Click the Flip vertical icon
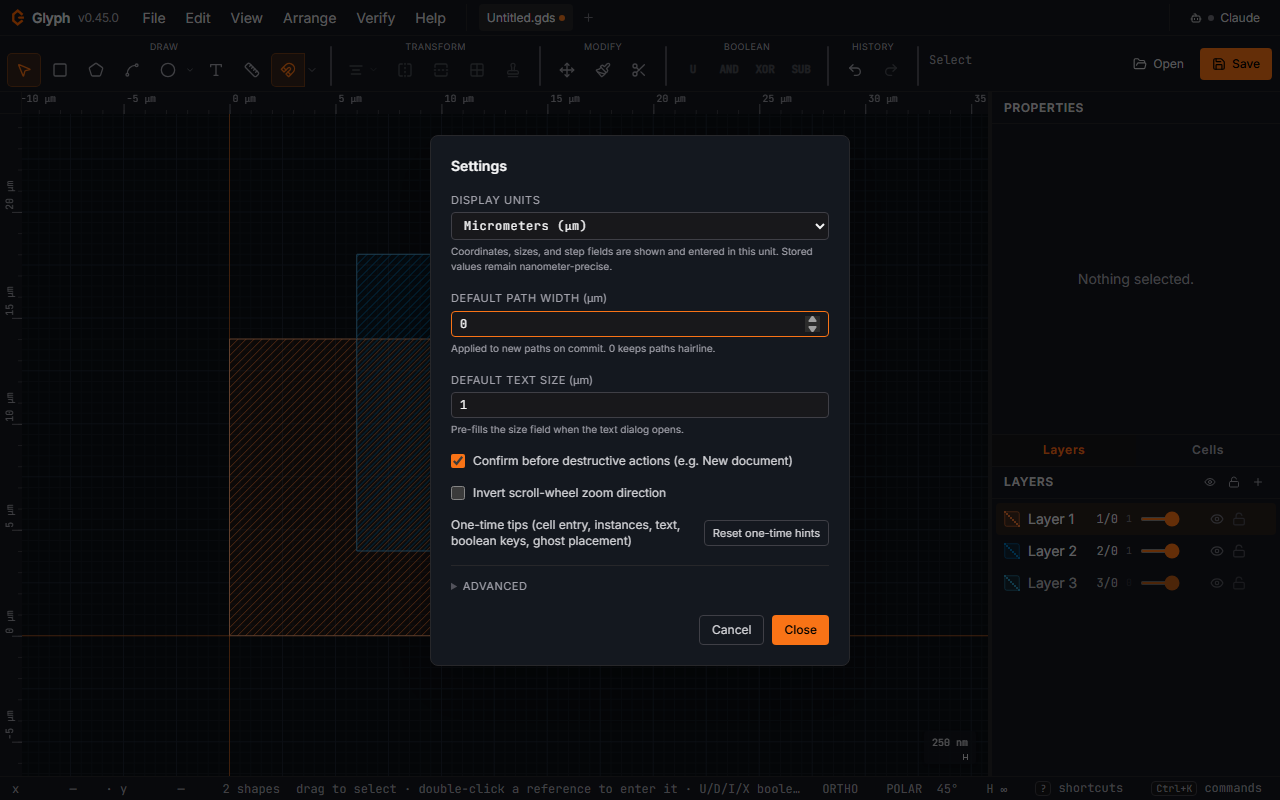This screenshot has width=1280, height=800. coord(441,70)
